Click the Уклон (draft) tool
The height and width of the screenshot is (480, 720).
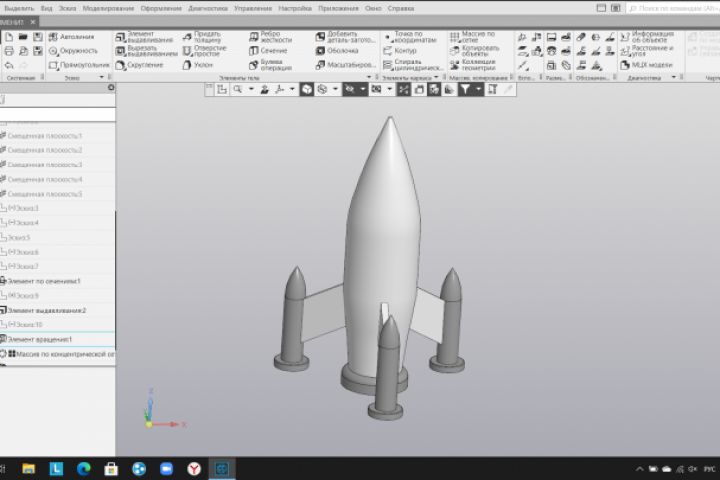coord(198,65)
